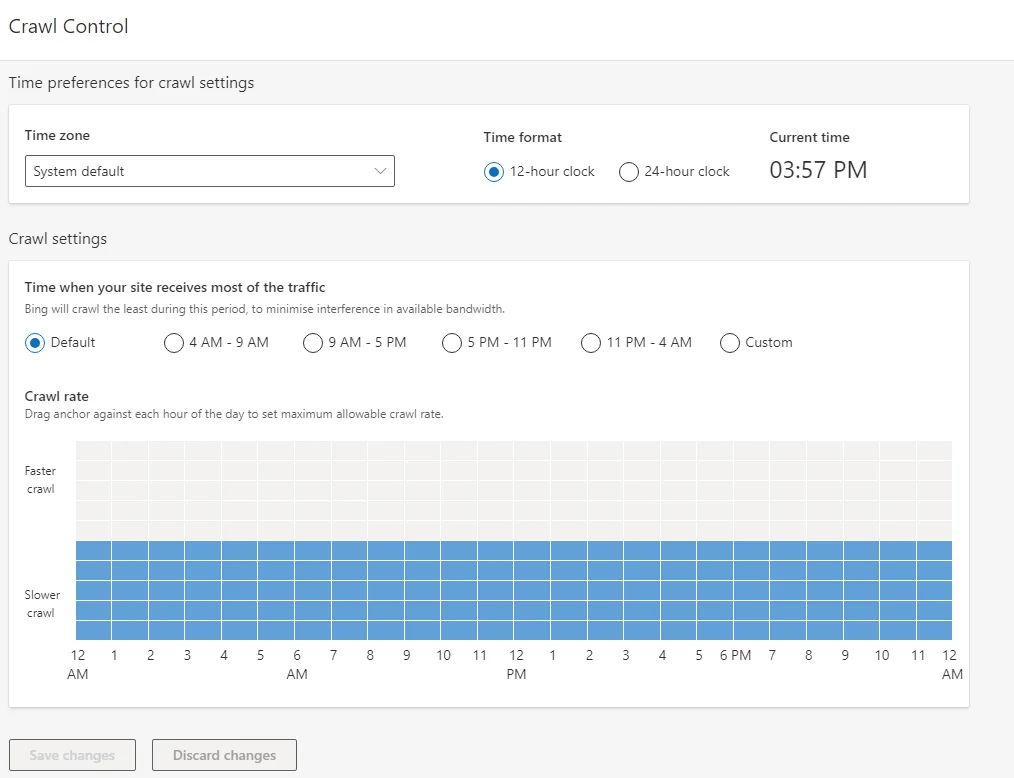Viewport: 1014px width, 778px height.
Task: Click the 12 PM label on chart axis
Action: 516,665
